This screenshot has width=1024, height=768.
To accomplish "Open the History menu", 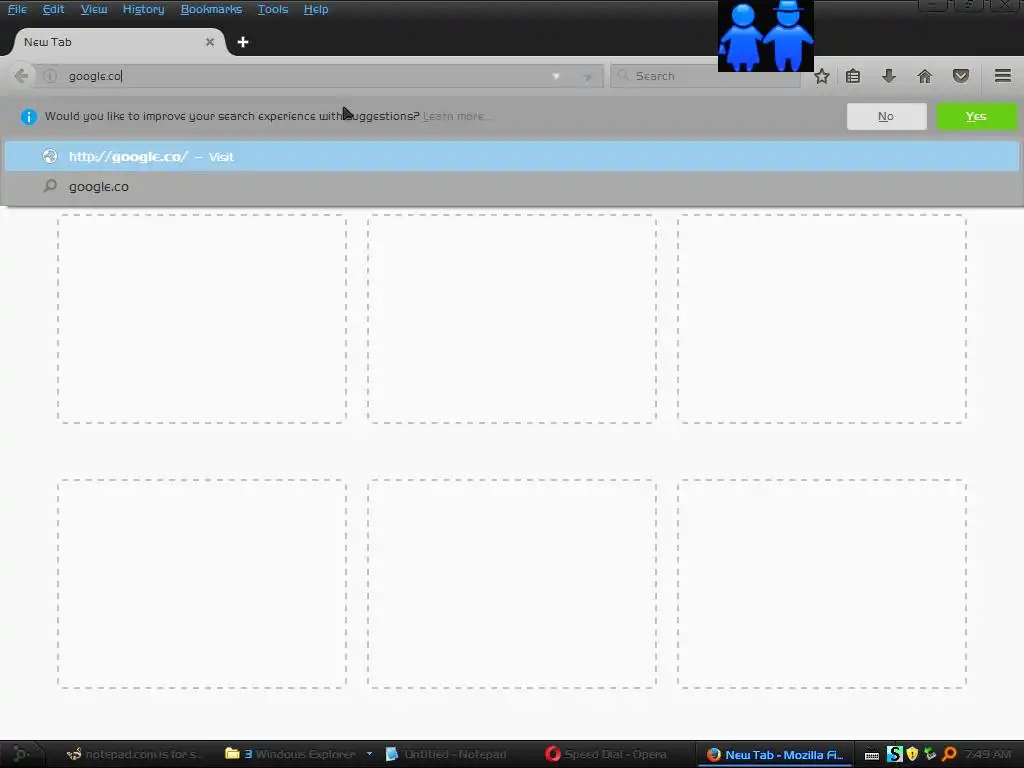I will pyautogui.click(x=143, y=9).
